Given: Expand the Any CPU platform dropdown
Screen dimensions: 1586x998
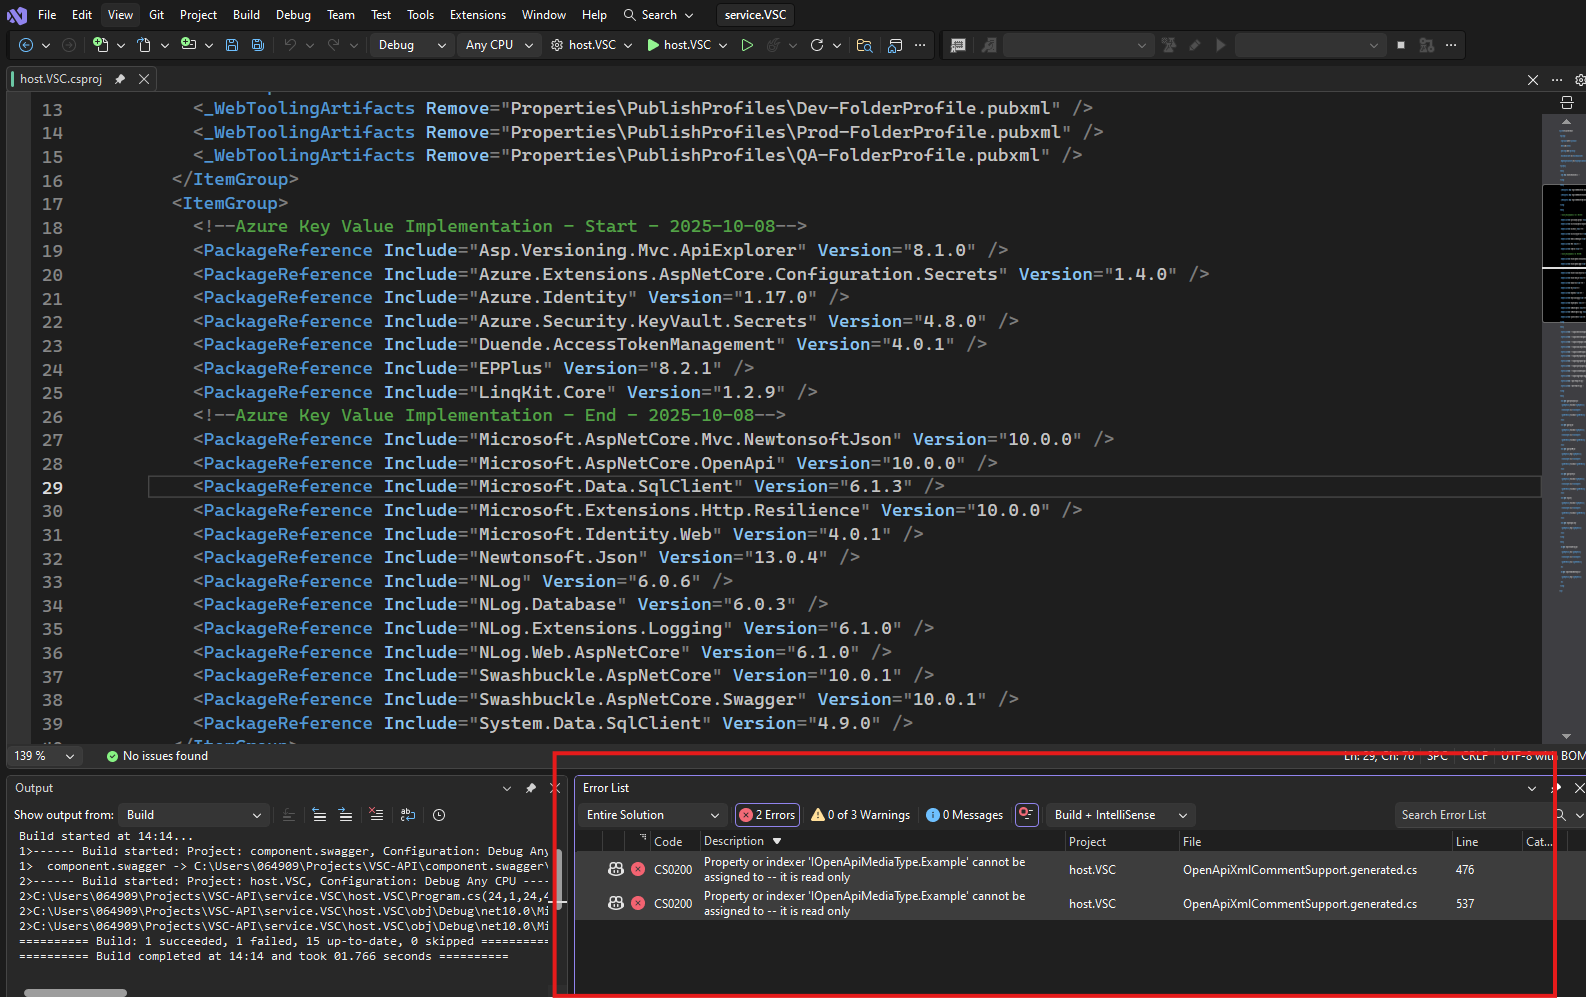Looking at the screenshot, I should (499, 45).
